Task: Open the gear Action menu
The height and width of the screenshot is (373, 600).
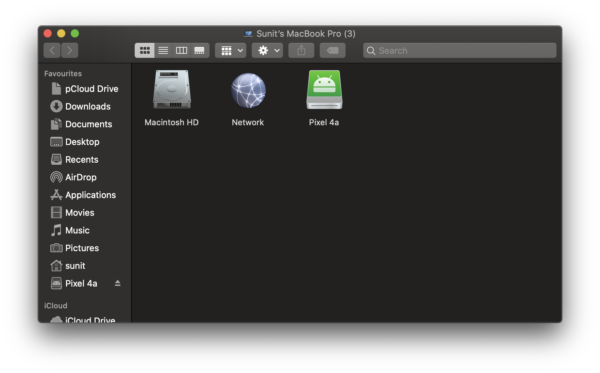Action: click(267, 50)
